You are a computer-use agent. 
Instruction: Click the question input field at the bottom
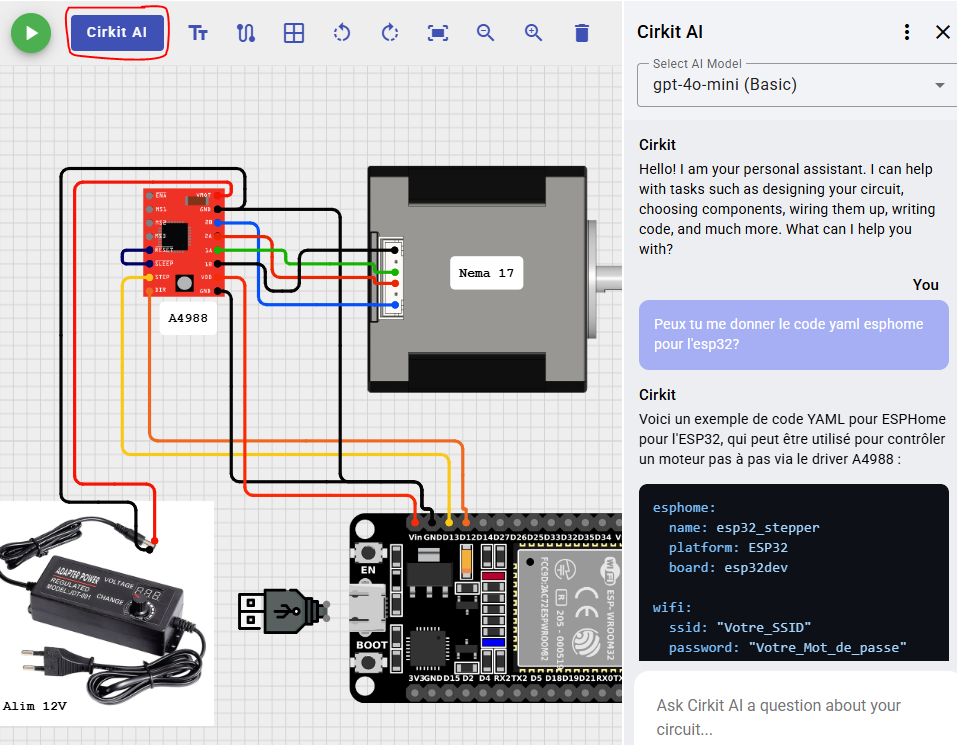point(793,716)
